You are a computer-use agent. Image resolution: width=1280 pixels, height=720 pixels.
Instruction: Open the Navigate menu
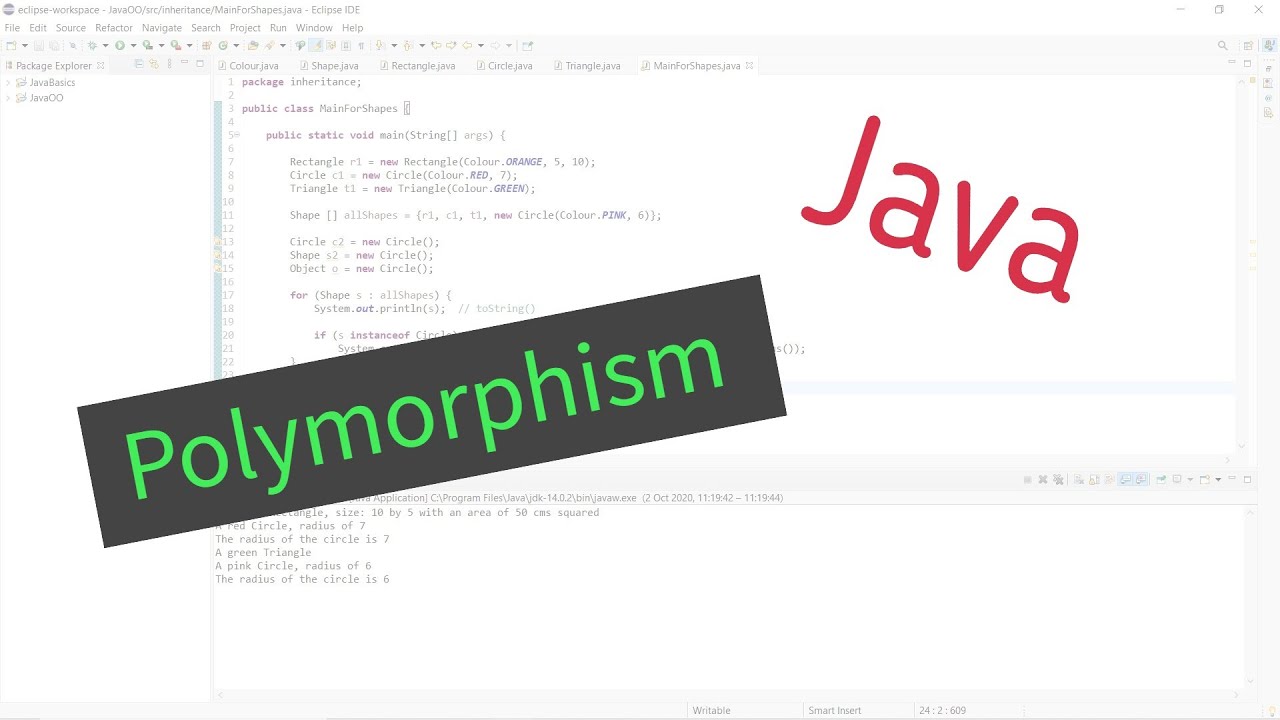point(162,28)
